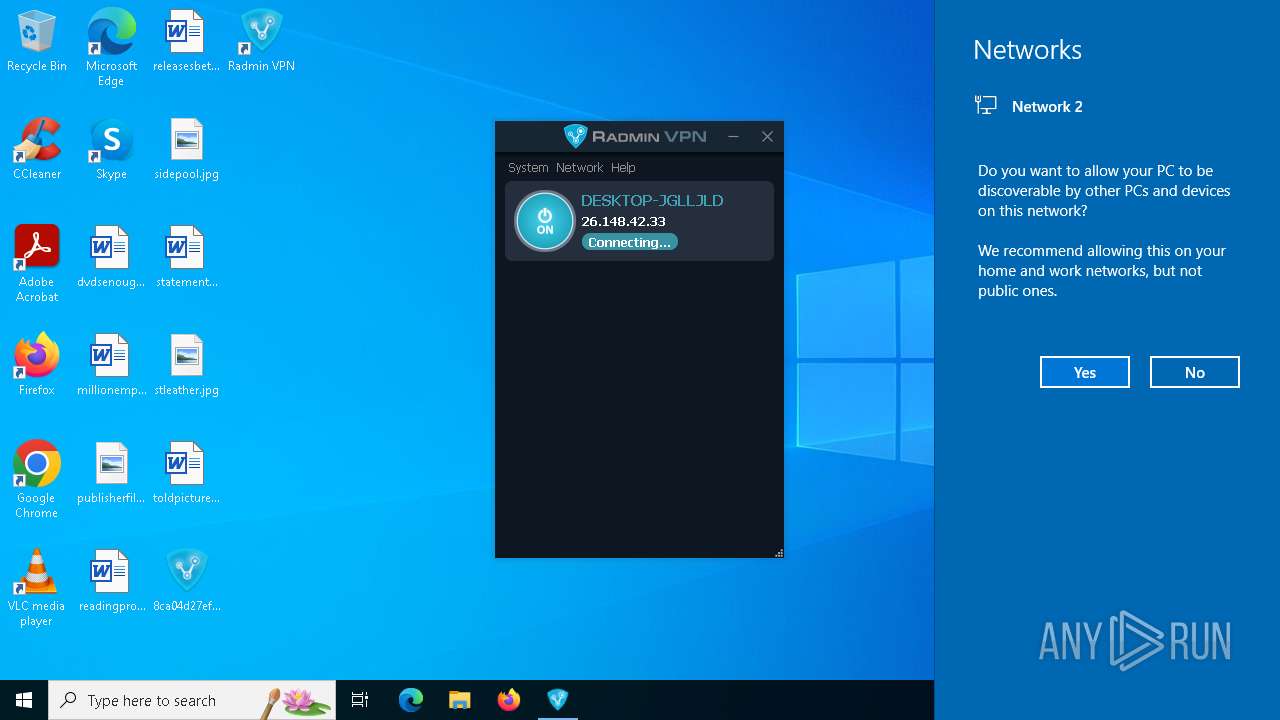Click the Radmin VPN logo in title bar
The height and width of the screenshot is (720, 1280).
636,136
